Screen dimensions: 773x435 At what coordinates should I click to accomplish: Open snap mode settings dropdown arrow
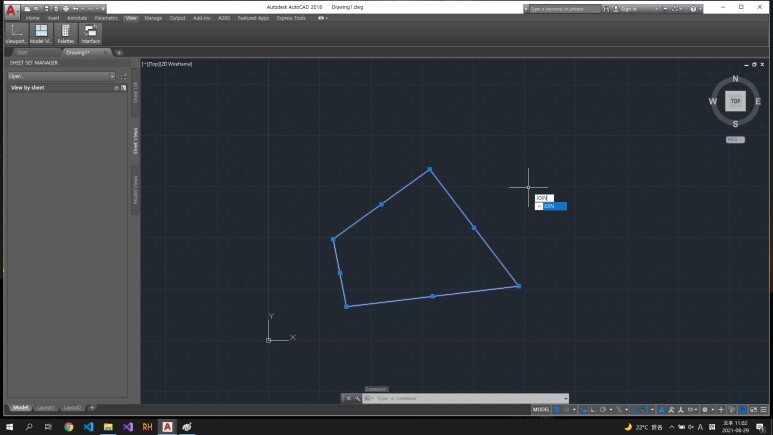coord(574,410)
